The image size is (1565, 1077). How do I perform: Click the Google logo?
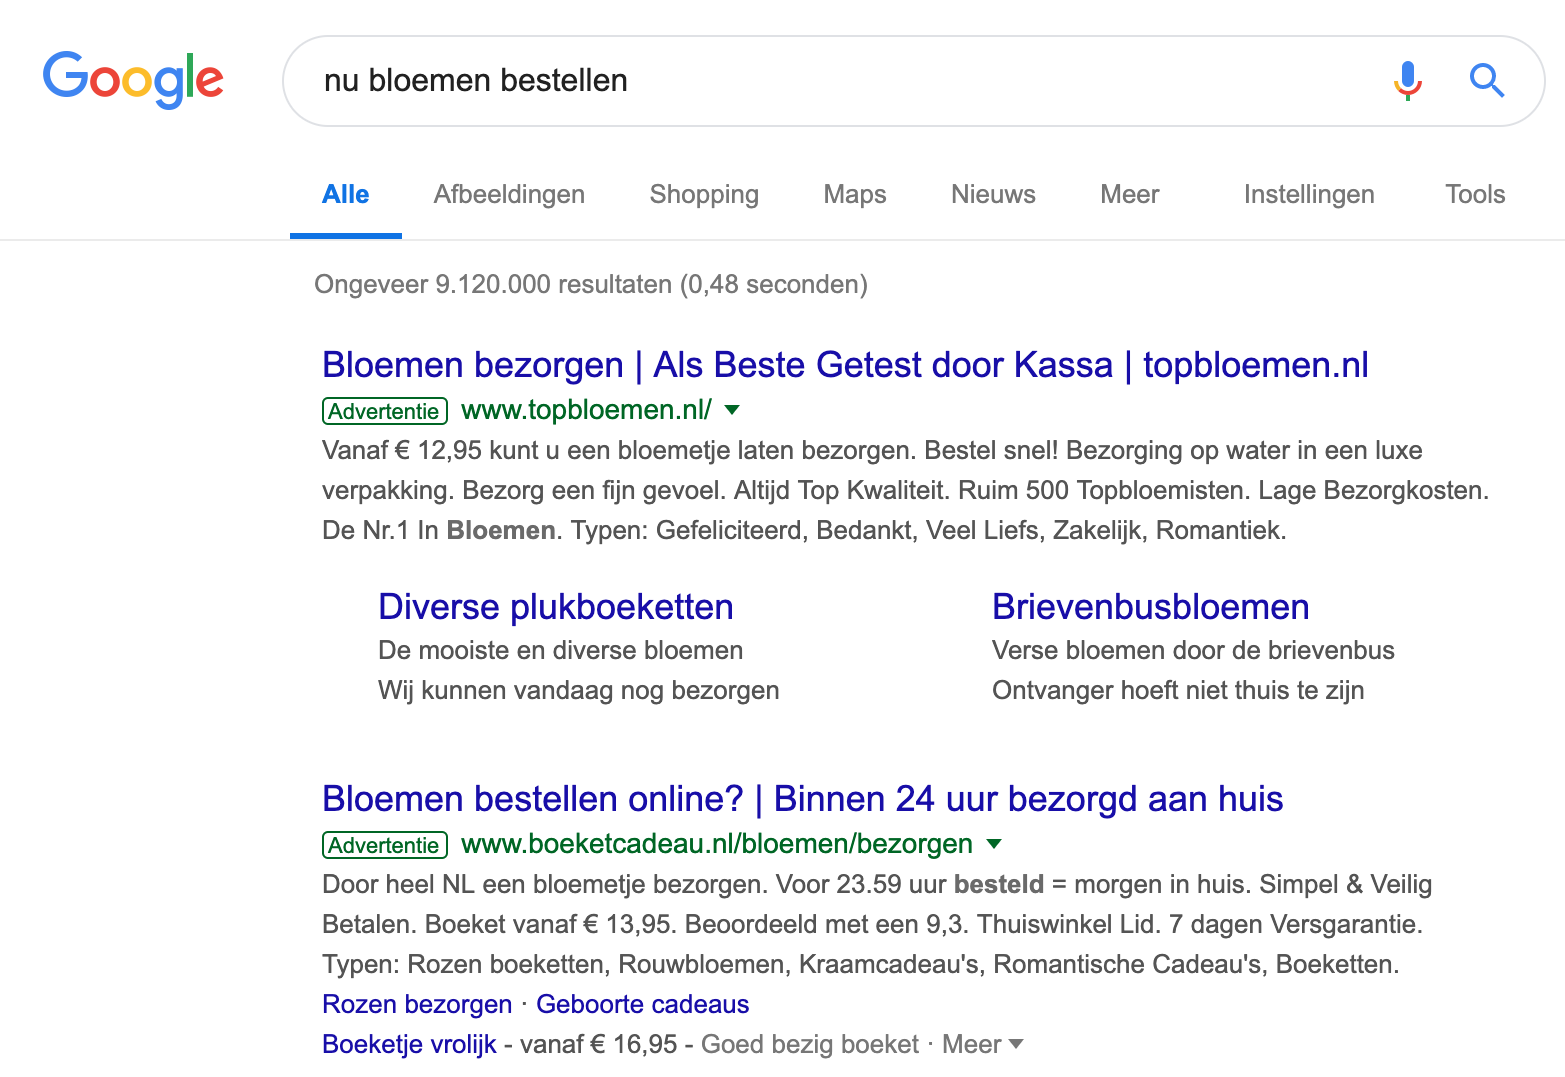[133, 79]
